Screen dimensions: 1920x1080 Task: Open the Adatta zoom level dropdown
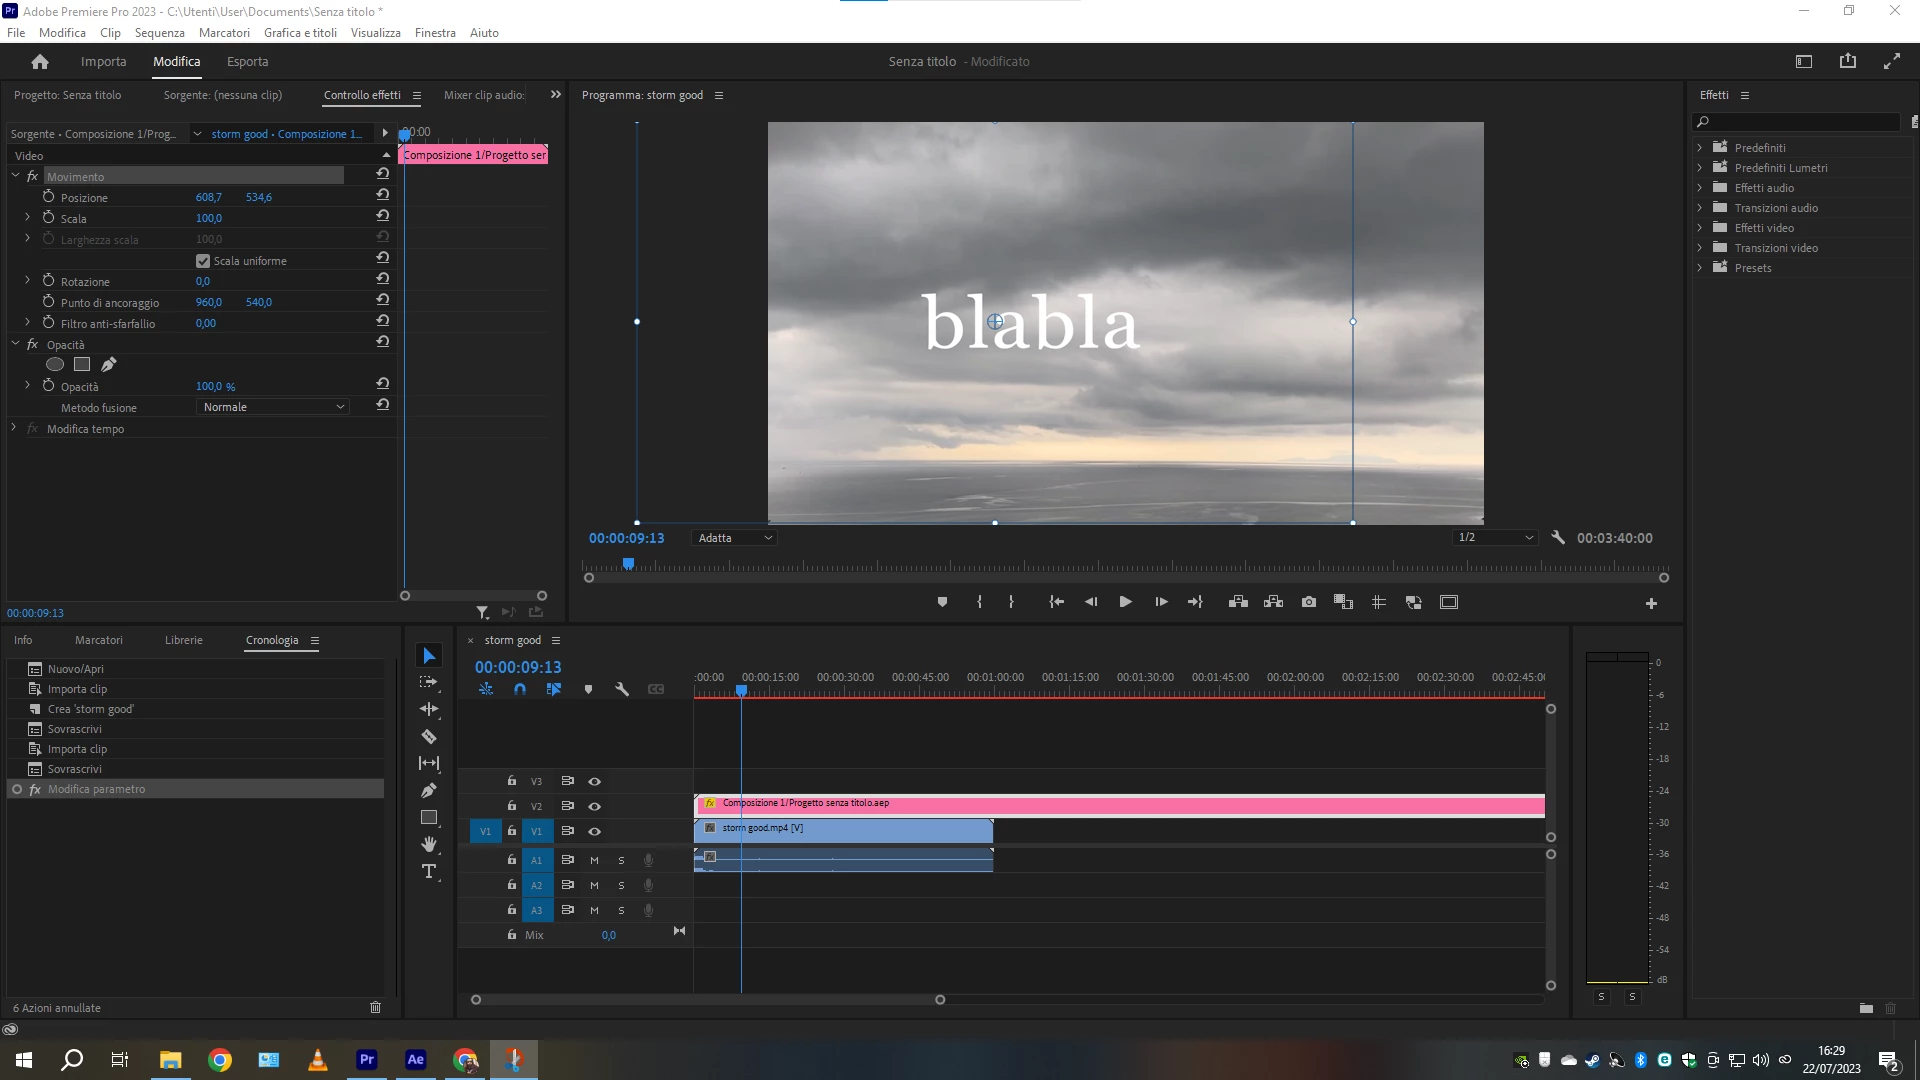point(735,538)
